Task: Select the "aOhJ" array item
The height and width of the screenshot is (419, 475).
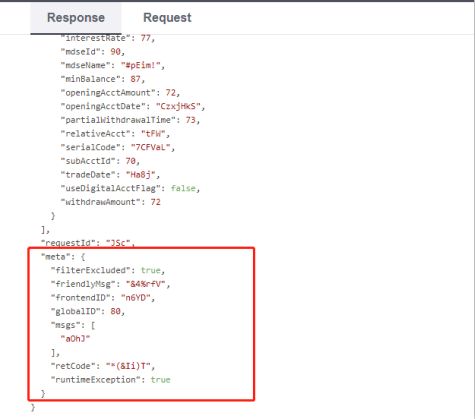Action: click(76, 339)
